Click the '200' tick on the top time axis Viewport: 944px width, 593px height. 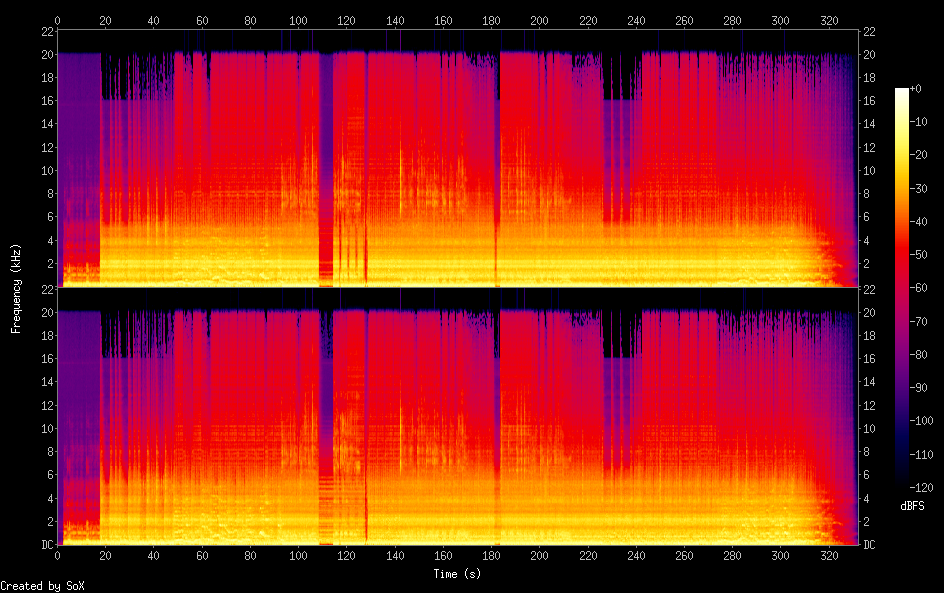[540, 20]
